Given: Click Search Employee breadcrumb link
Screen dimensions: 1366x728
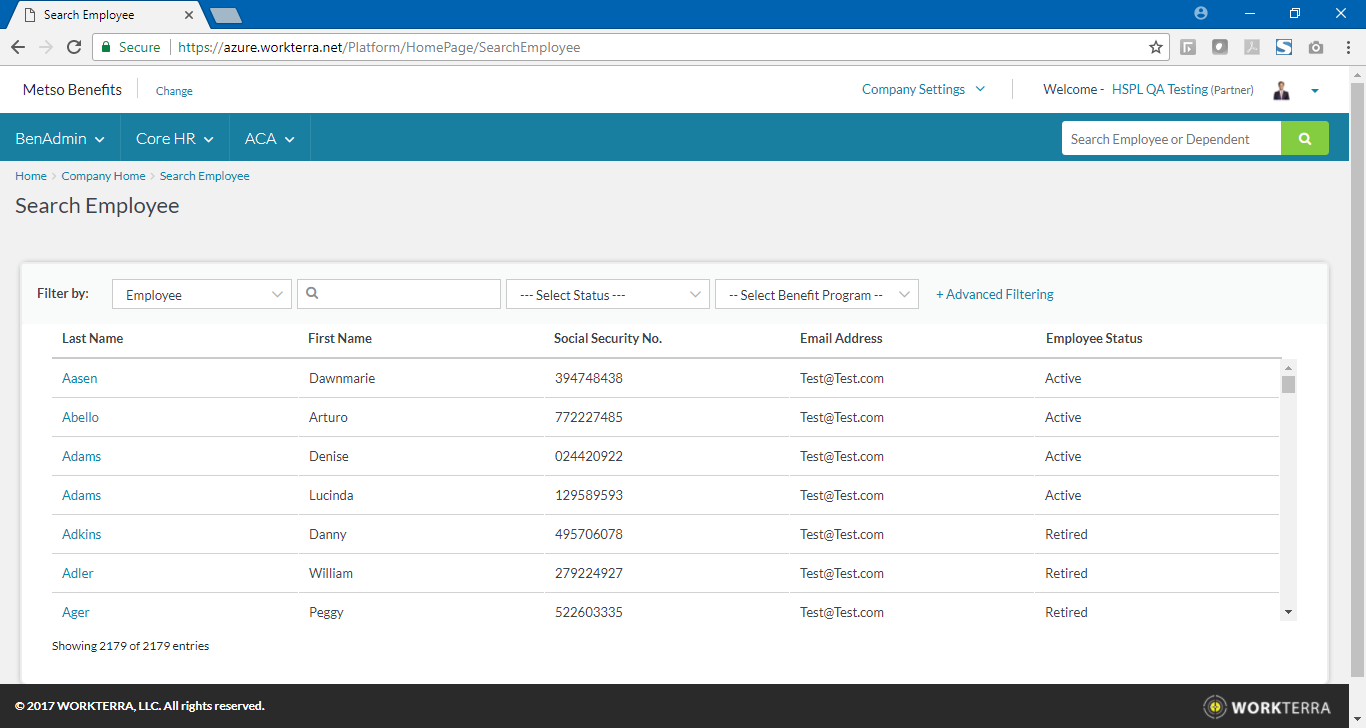Looking at the screenshot, I should click(205, 176).
